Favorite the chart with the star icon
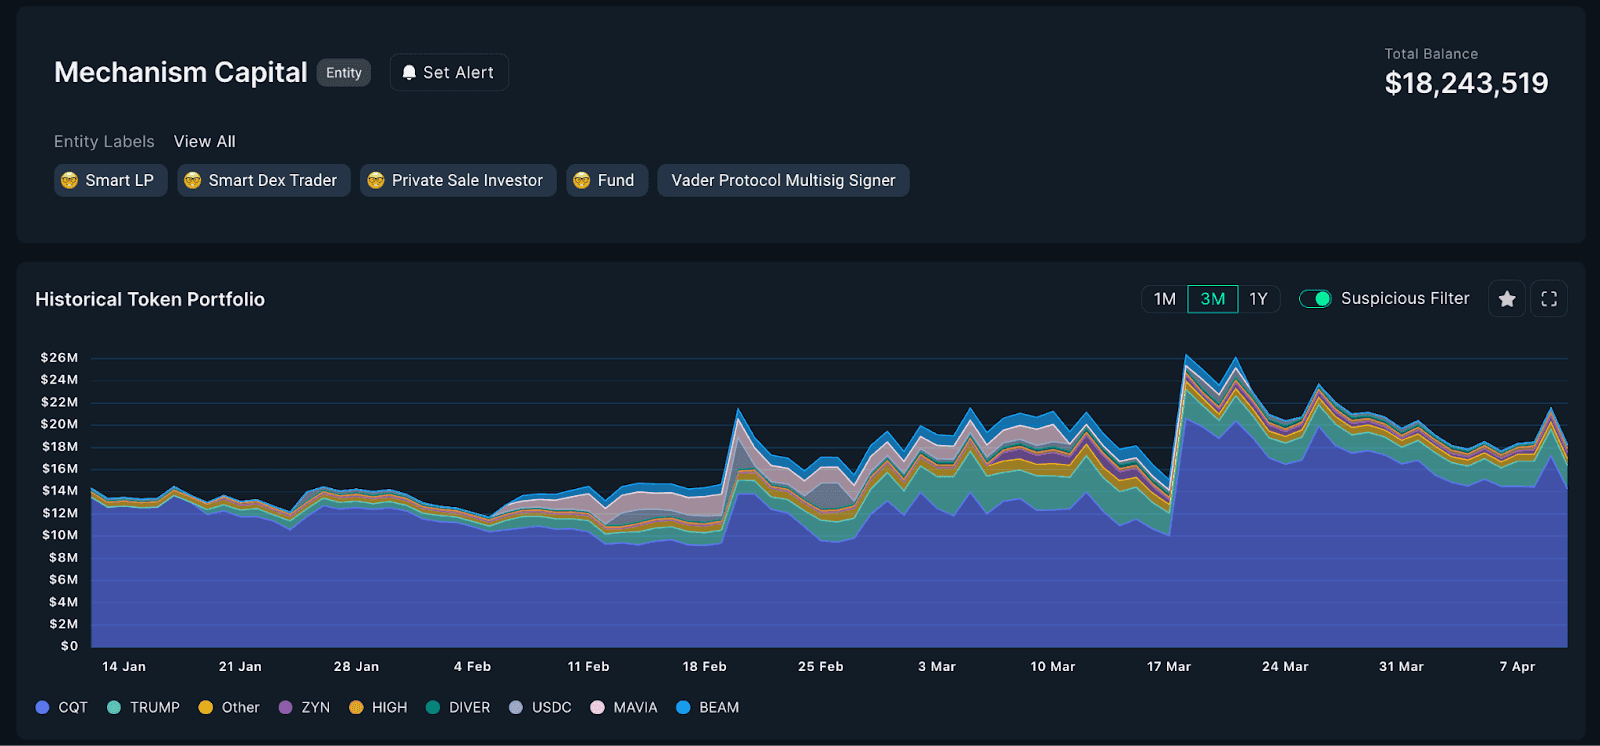 1507,299
